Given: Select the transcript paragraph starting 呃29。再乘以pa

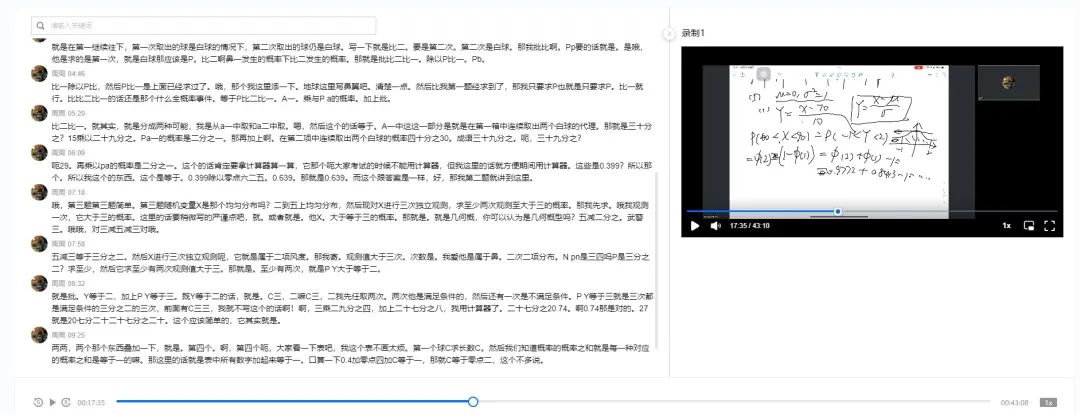Looking at the screenshot, I should pyautogui.click(x=351, y=172).
